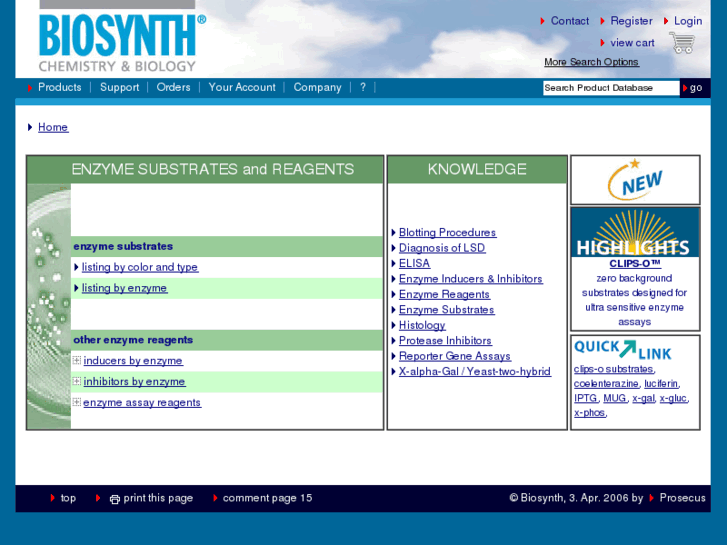Go to the Home breadcrumb link
Viewport: 727px width, 545px height.
pyautogui.click(x=53, y=127)
